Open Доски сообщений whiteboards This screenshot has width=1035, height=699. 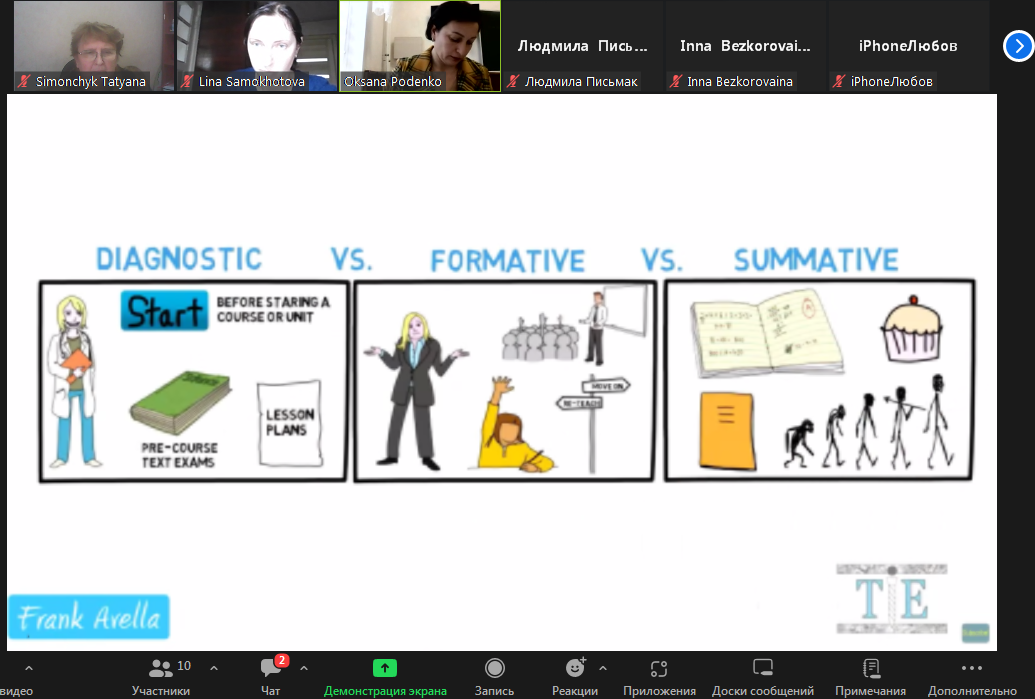pyautogui.click(x=763, y=675)
